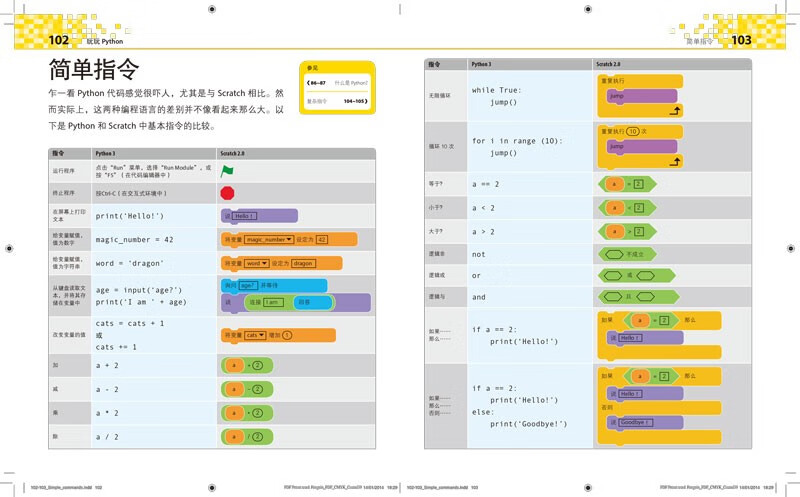Image resolution: width=800 pixels, height=497 pixels.
Task: Click the 否则 else label in if-else block
Action: pyautogui.click(x=607, y=408)
